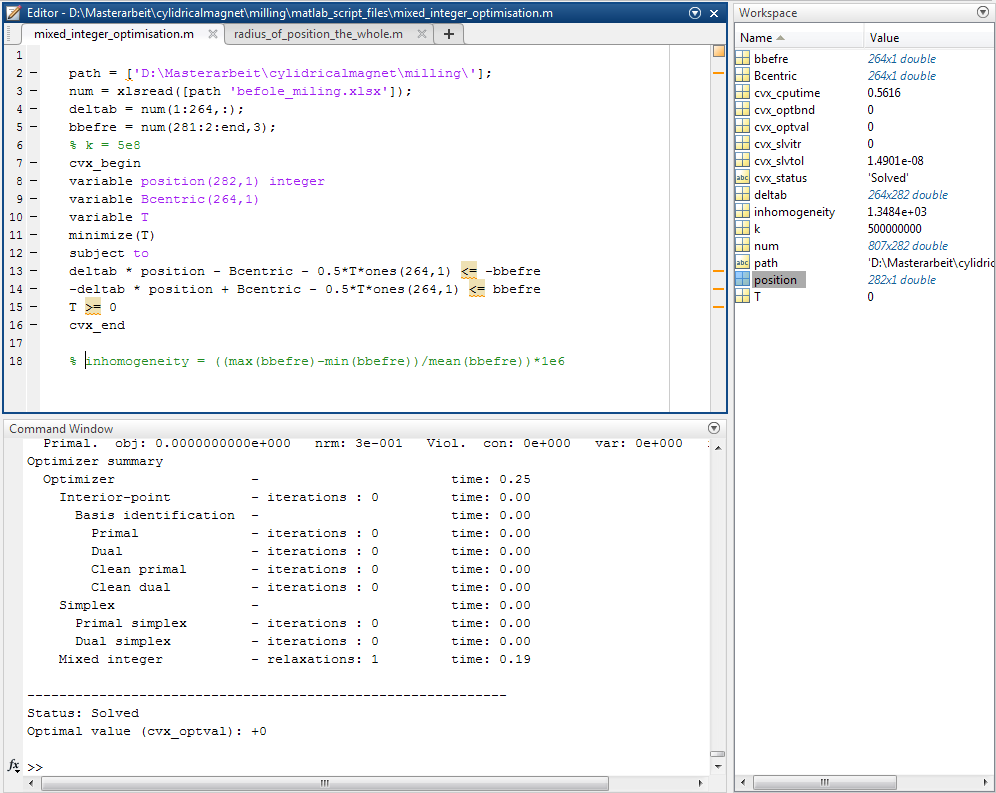Click the Editor pencil icon in title bar
996x793 pixels.
coord(13,13)
